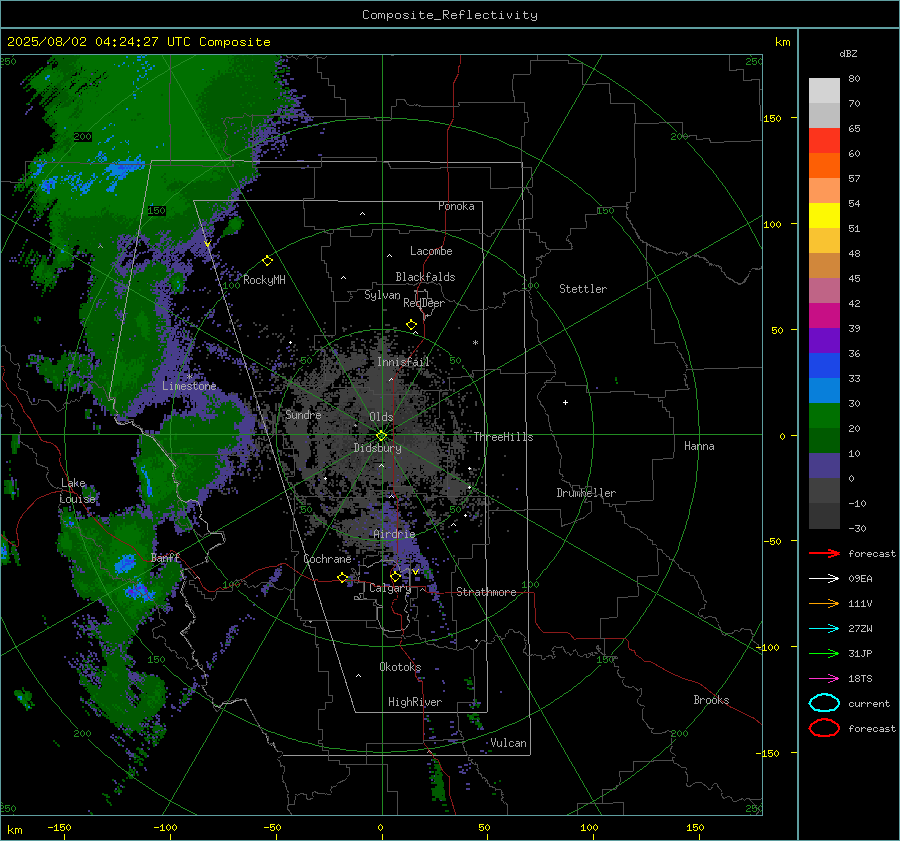Click the yellow diamond marker below RedDeer
This screenshot has width=900, height=841.
point(411,325)
